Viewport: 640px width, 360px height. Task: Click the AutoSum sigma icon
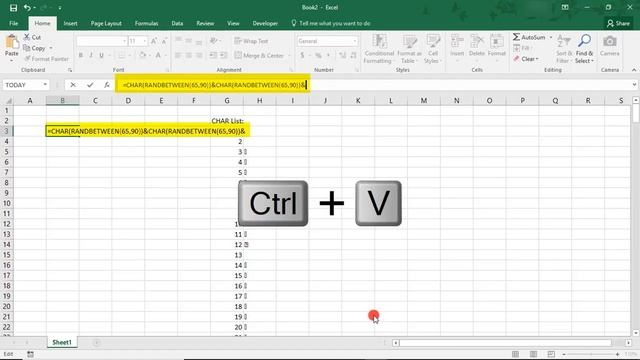pyautogui.click(x=516, y=37)
